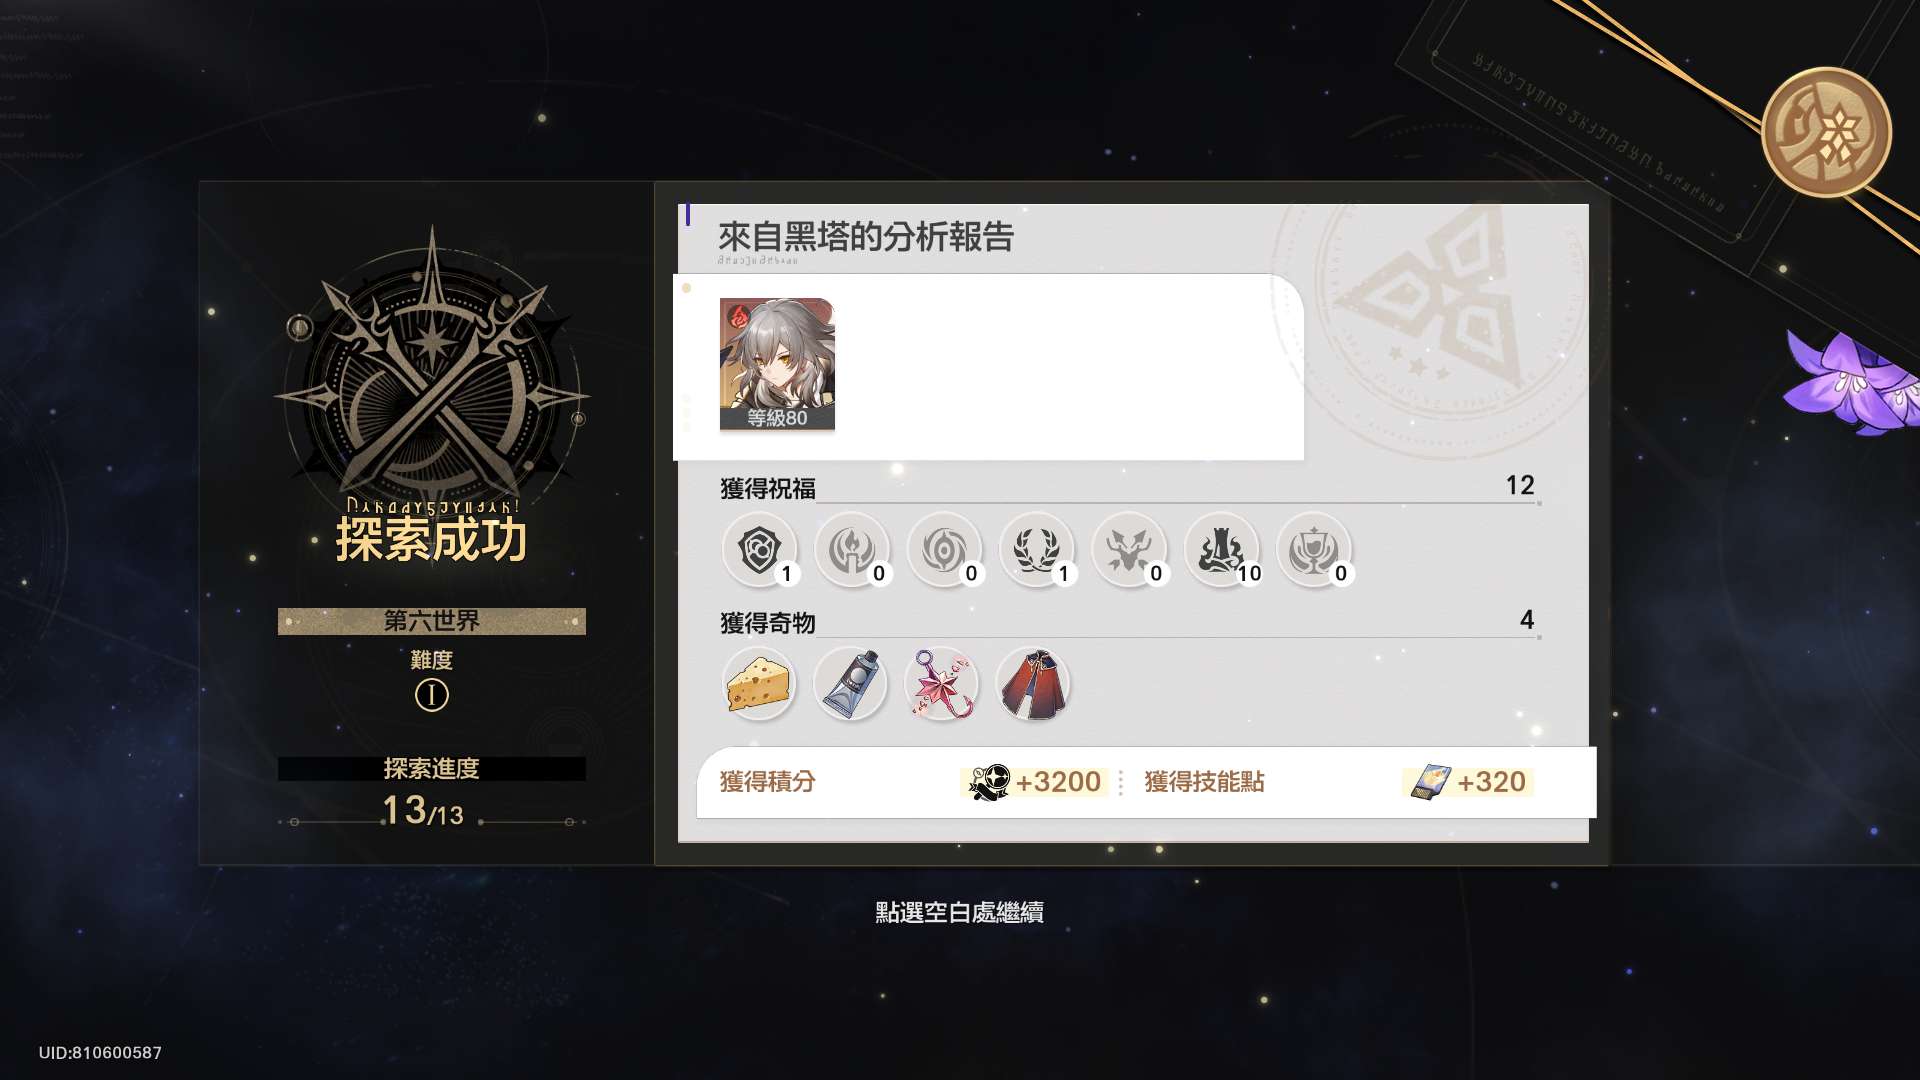Select the paint tube curio icon
Screen dimensions: 1920x1080
(x=851, y=684)
